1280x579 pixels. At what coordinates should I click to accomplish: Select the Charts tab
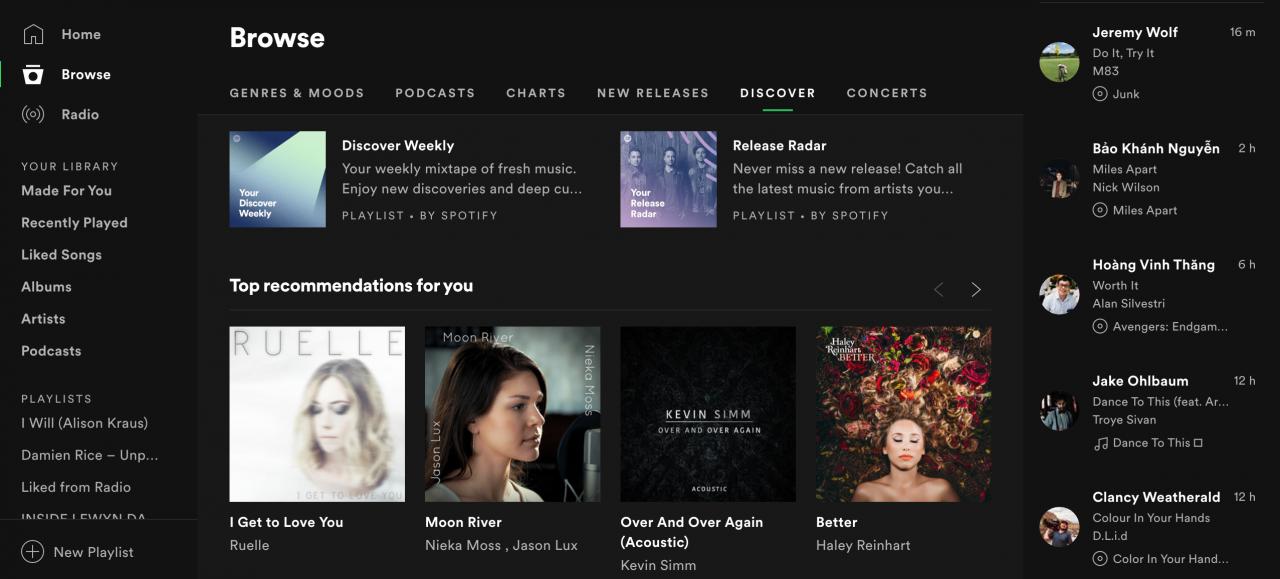535,93
